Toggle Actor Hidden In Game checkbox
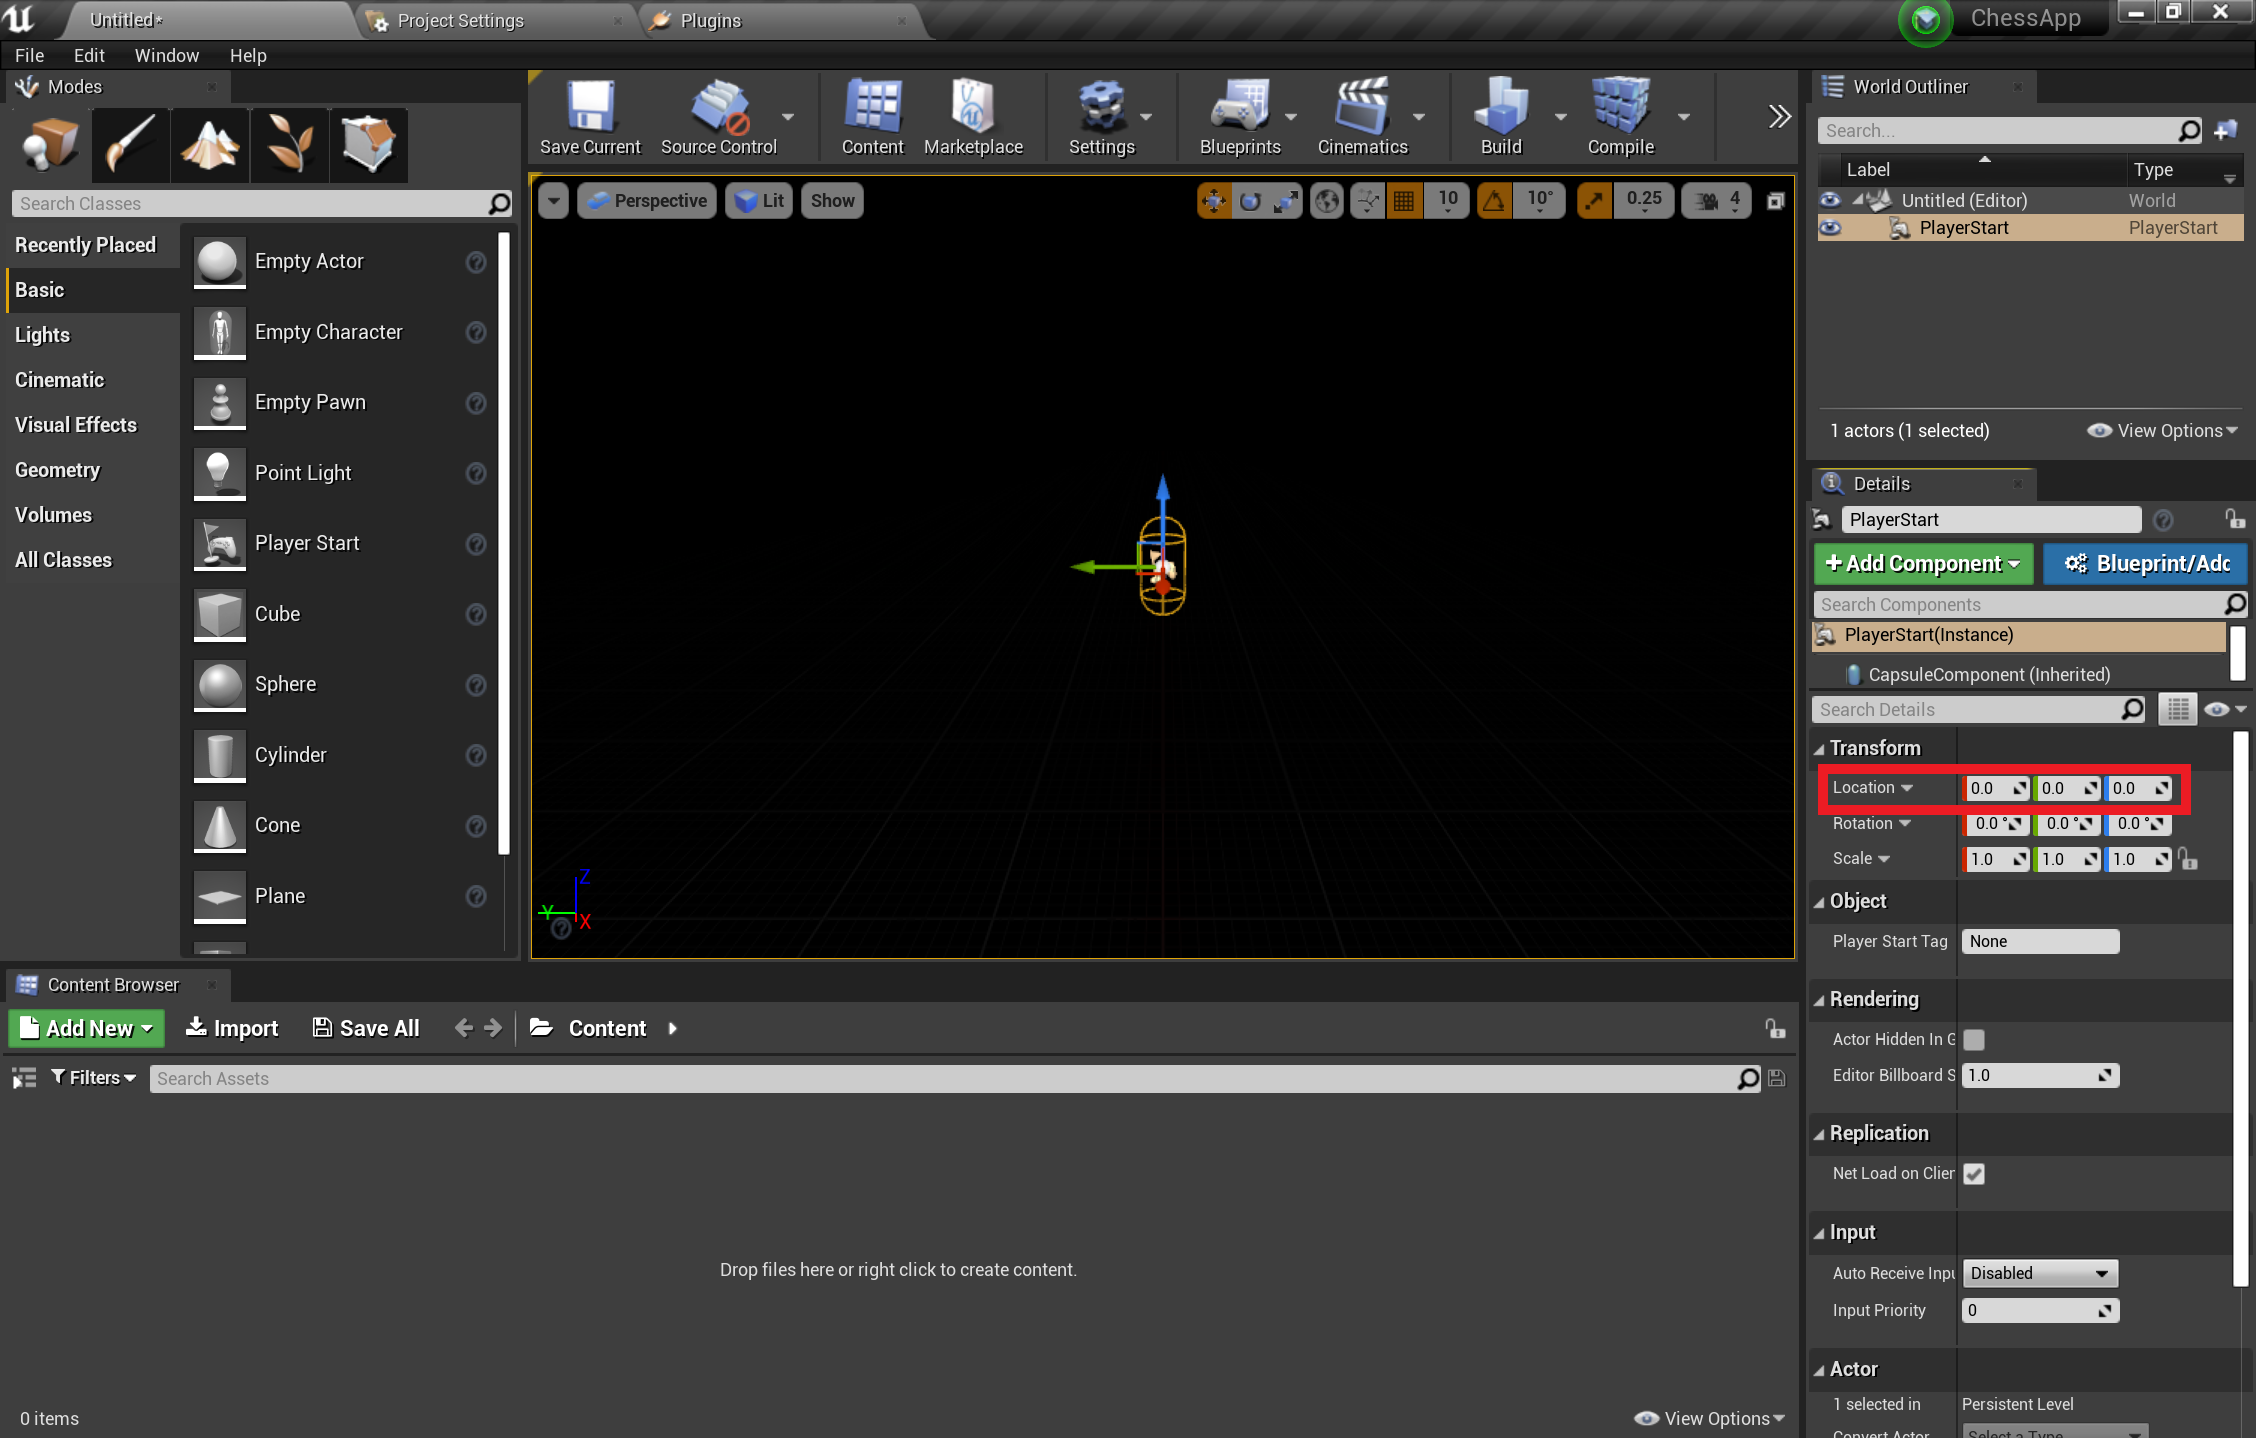This screenshot has height=1438, width=2256. pyautogui.click(x=1972, y=1039)
